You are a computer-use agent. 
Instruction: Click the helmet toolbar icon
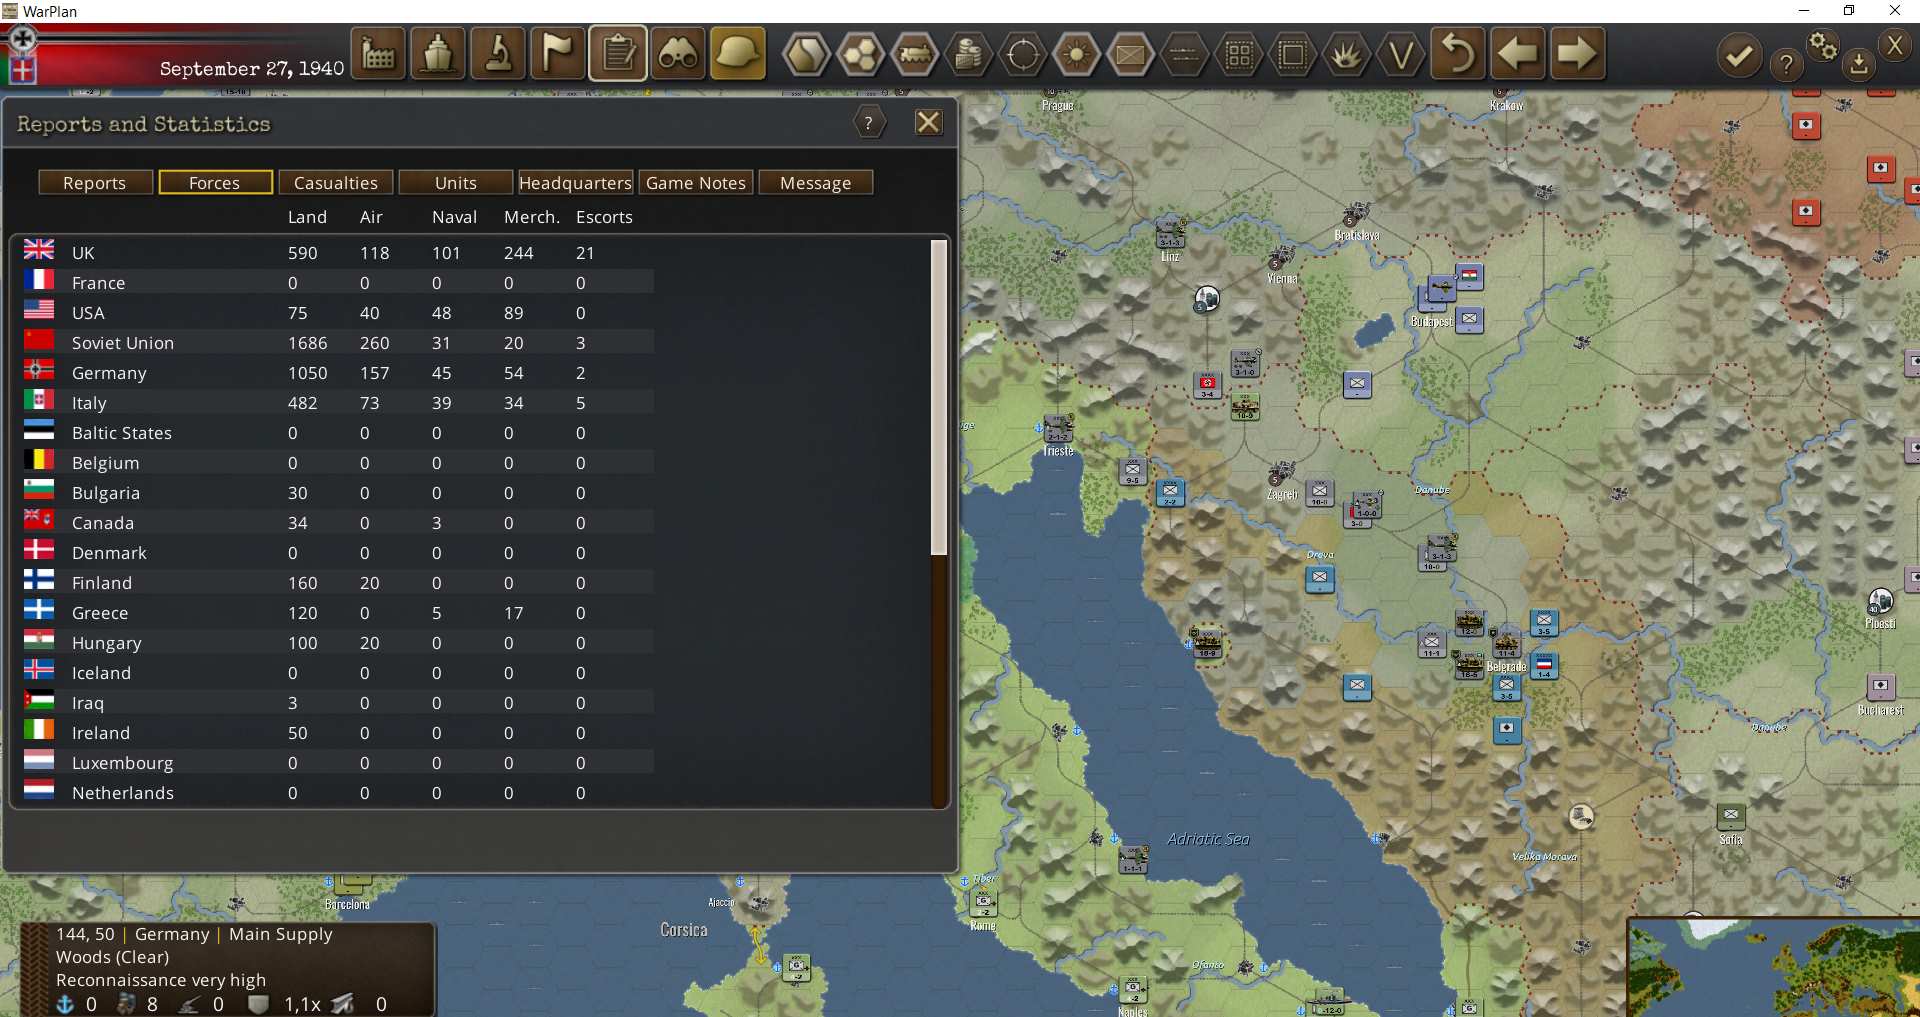coord(738,54)
